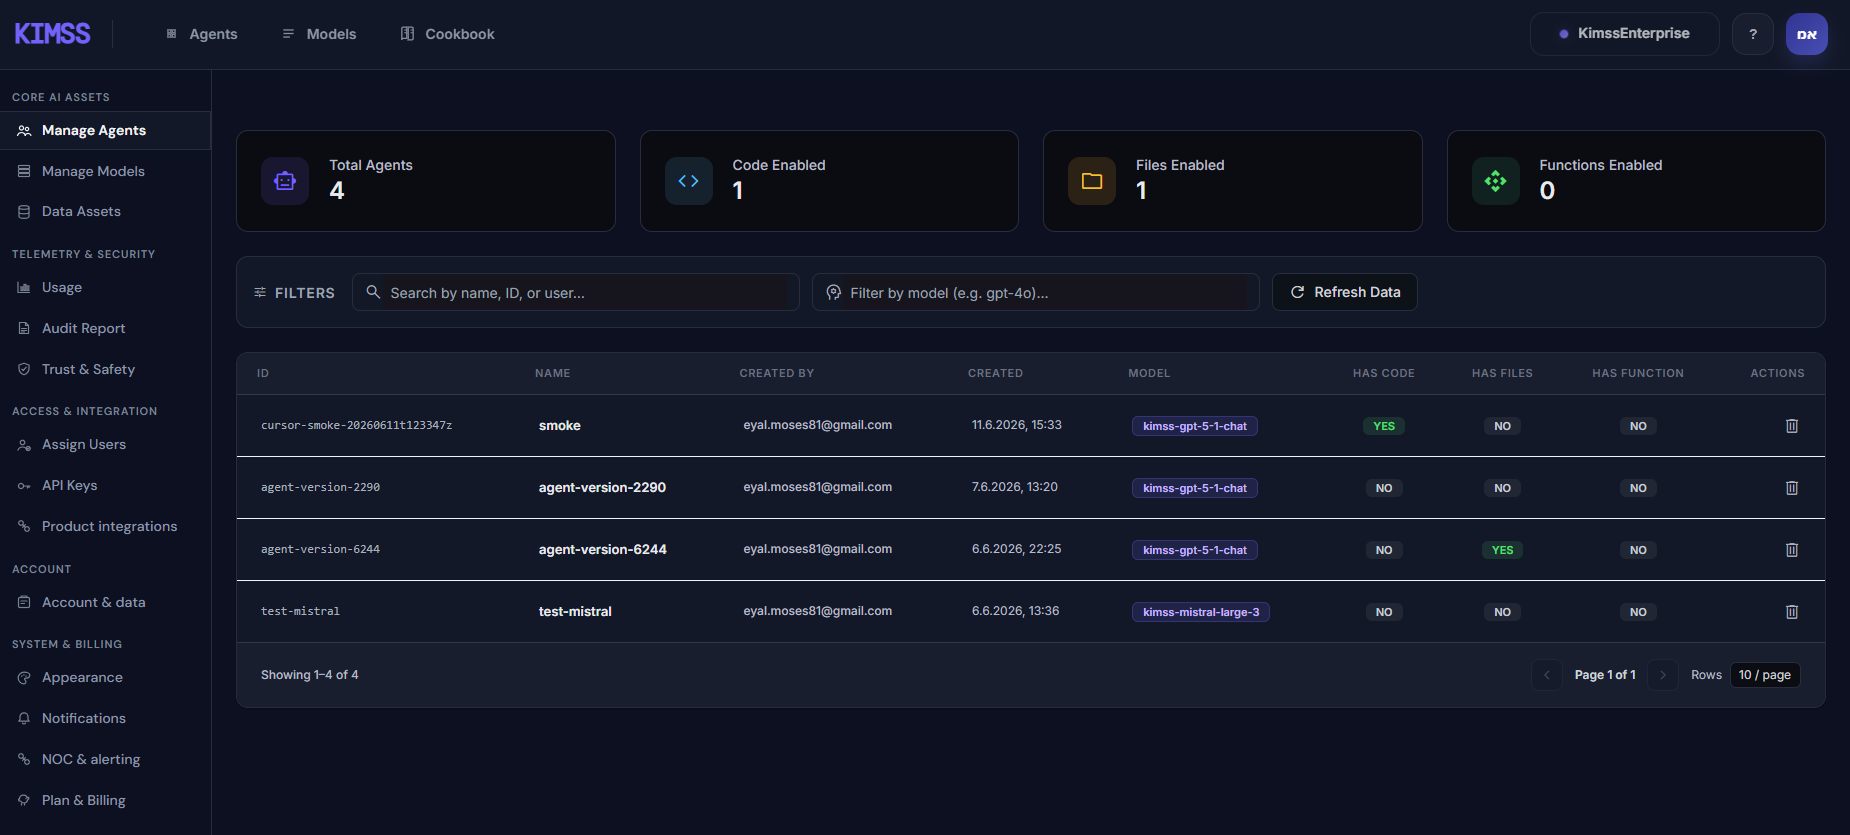Select the smoke agent name
The width and height of the screenshot is (1850, 835).
click(559, 426)
